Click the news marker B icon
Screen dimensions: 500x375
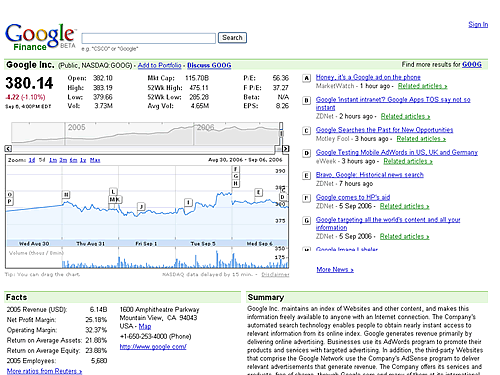coord(307,100)
